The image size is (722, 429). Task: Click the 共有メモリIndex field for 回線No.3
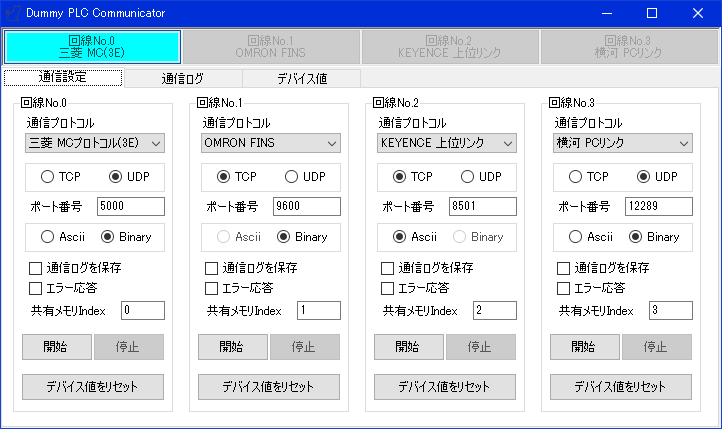[x=670, y=311]
